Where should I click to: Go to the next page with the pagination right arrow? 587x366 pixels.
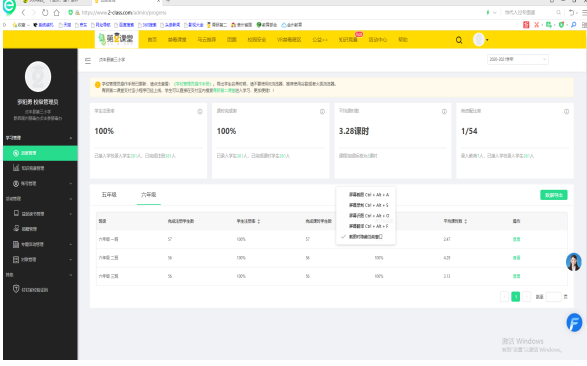coord(527,297)
